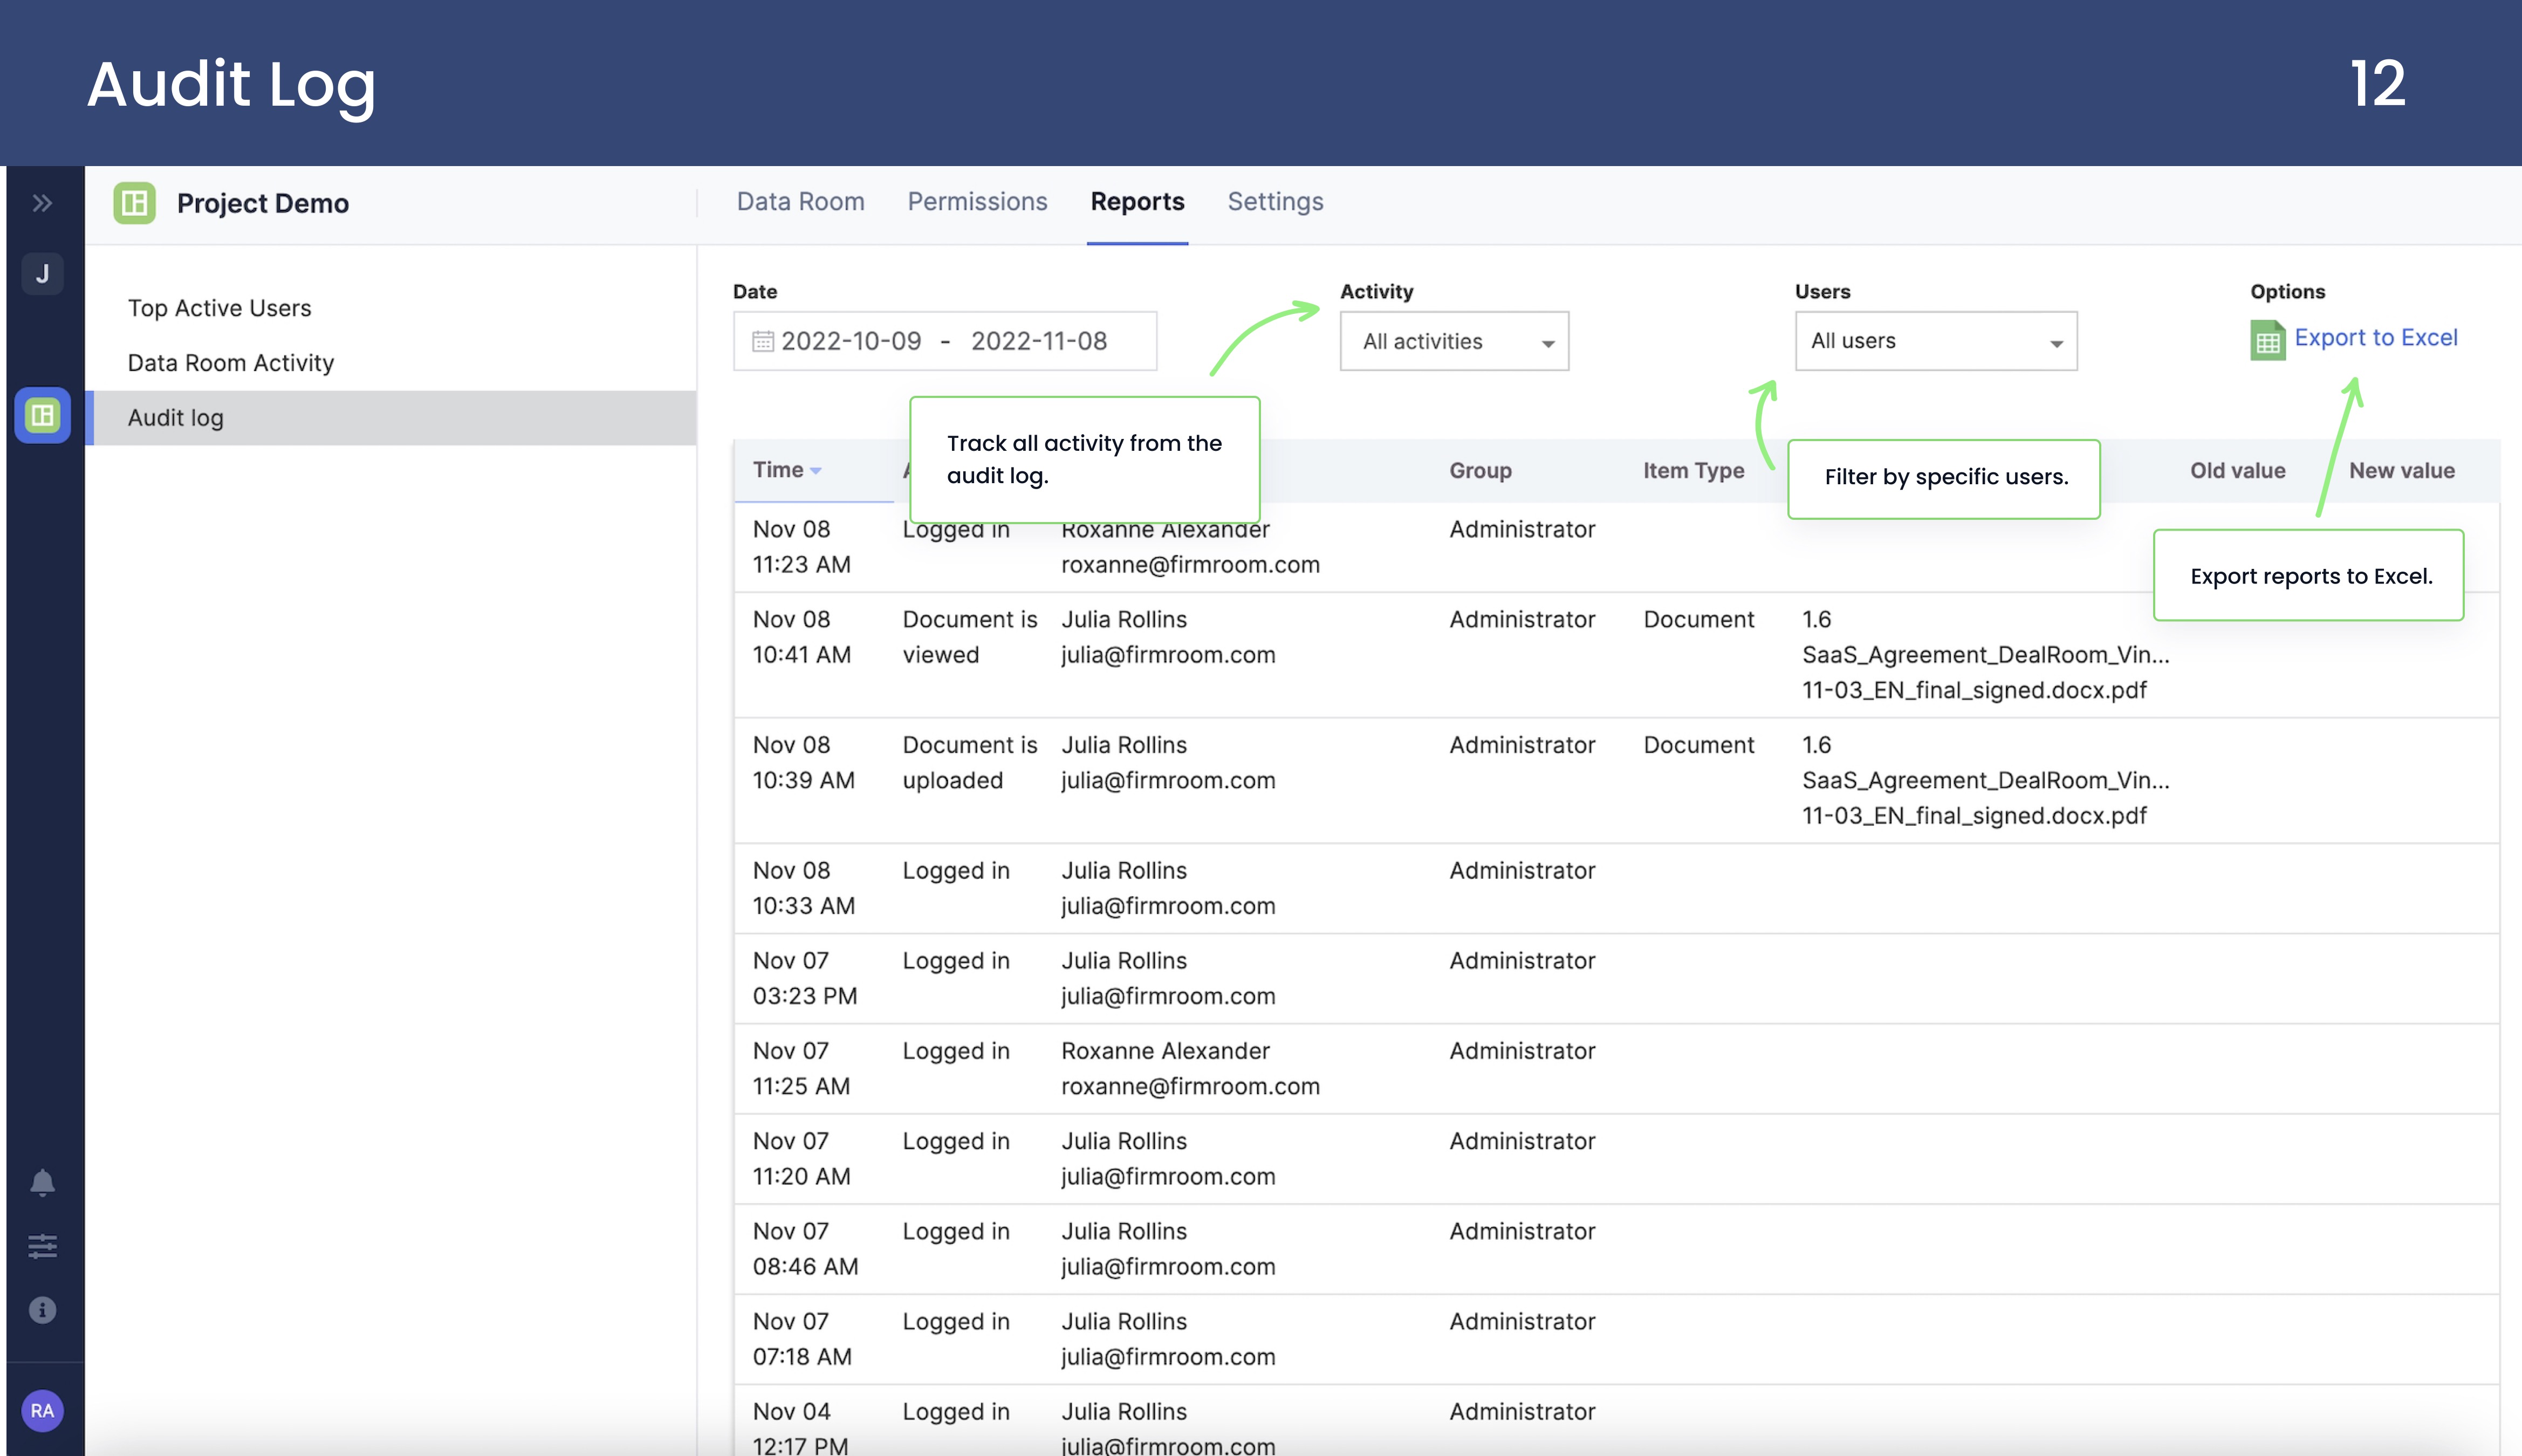Viewport: 2522px width, 1456px height.
Task: Select the Nov 08 10:33 AM row
Action: coord(1616,888)
